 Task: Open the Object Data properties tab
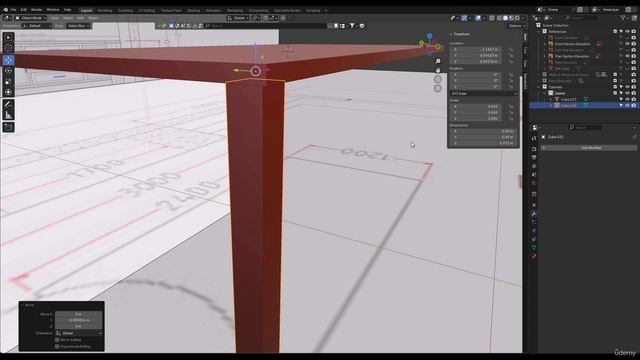[x=534, y=247]
